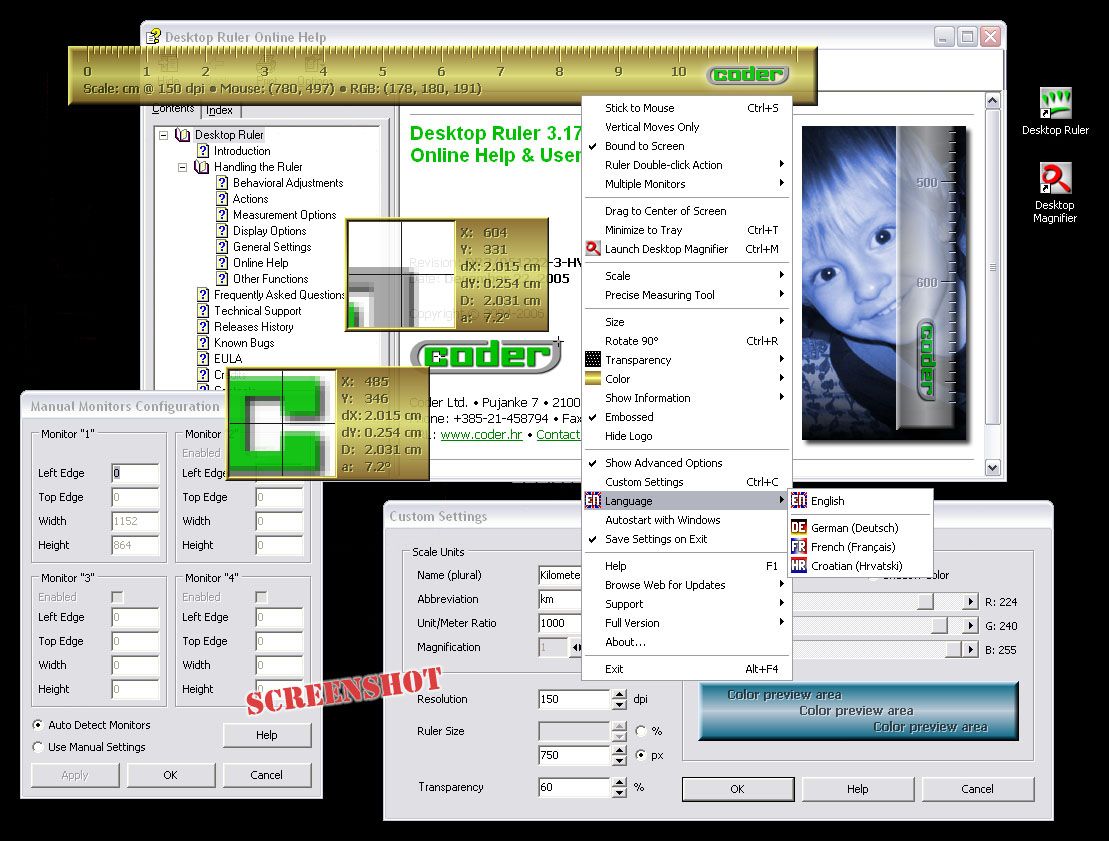Click the German (Deutsch) DE flag icon
Image resolution: width=1109 pixels, height=841 pixels.
point(799,527)
